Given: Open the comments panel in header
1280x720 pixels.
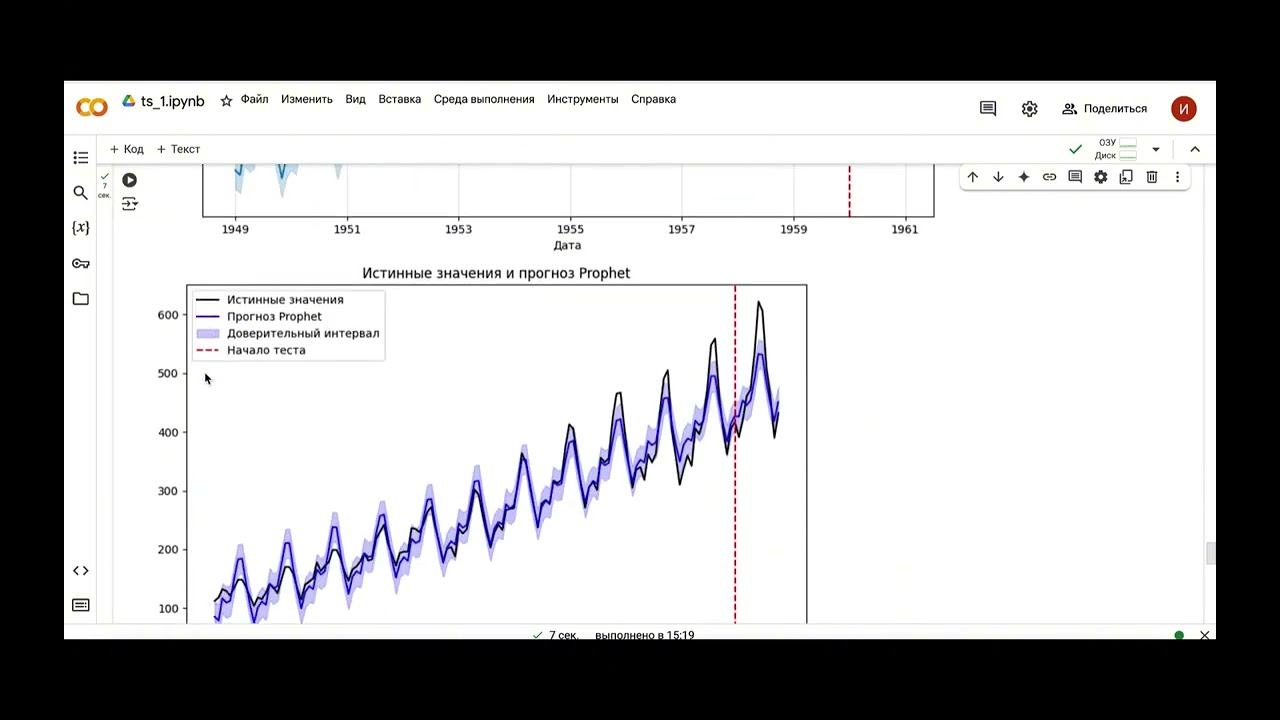Looking at the screenshot, I should click(x=988, y=109).
